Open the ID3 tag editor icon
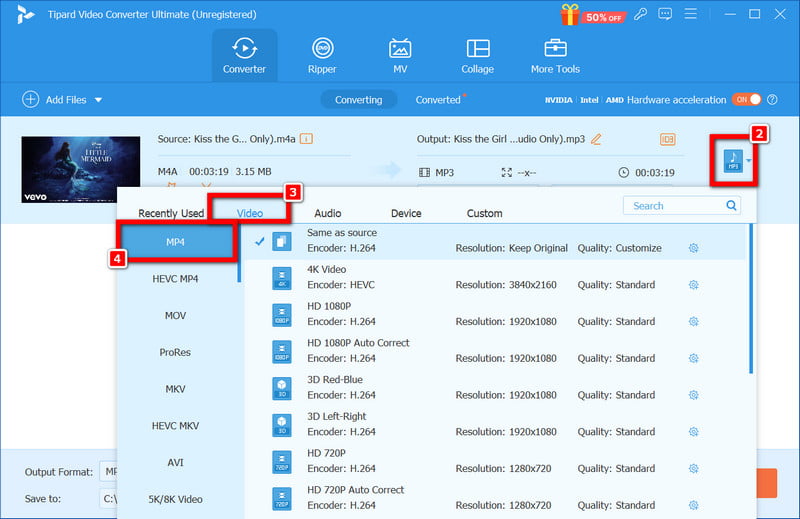This screenshot has width=800, height=519. [667, 139]
